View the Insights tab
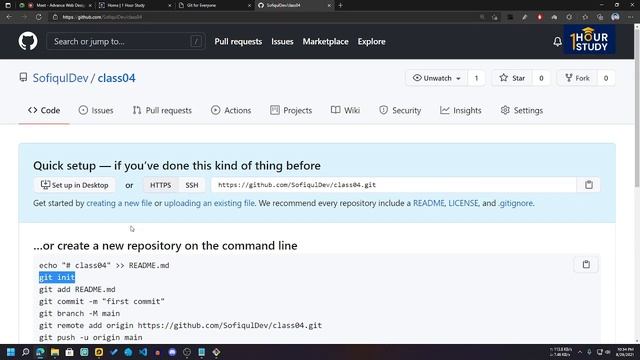This screenshot has height=360, width=640. tap(461, 110)
